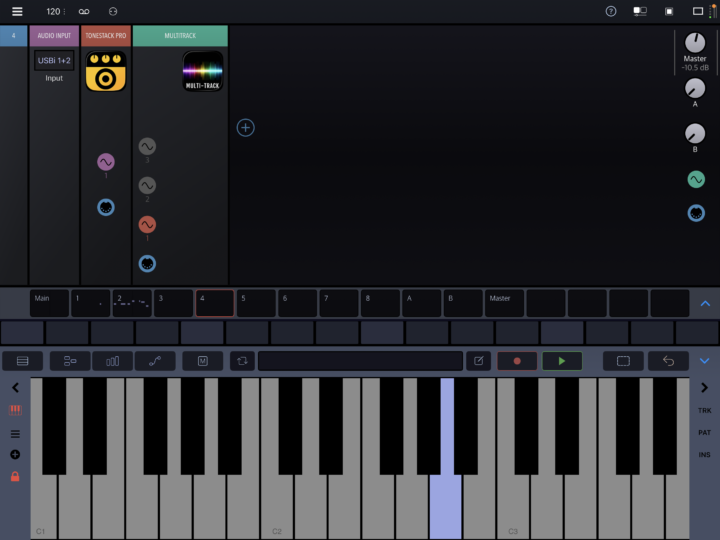Screen dimensions: 720x540
Task: Open the sequencer list view icon
Action: pos(22,361)
